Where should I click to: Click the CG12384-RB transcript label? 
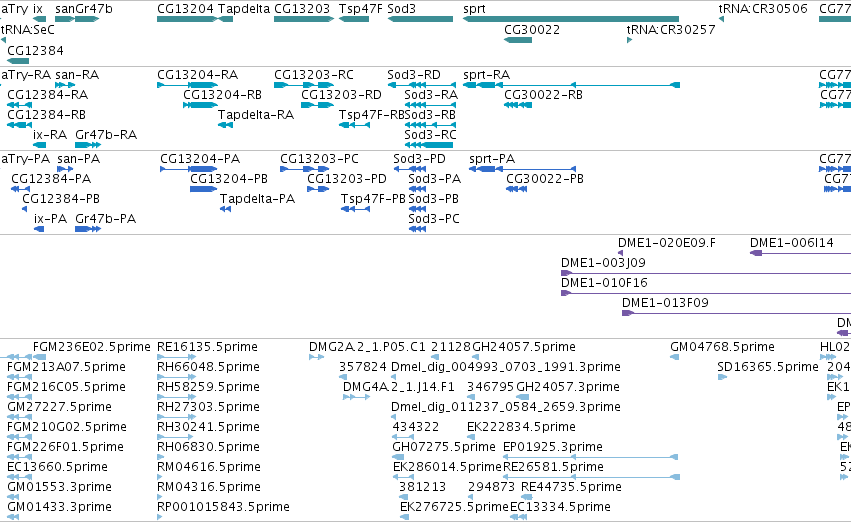[x=47, y=115]
